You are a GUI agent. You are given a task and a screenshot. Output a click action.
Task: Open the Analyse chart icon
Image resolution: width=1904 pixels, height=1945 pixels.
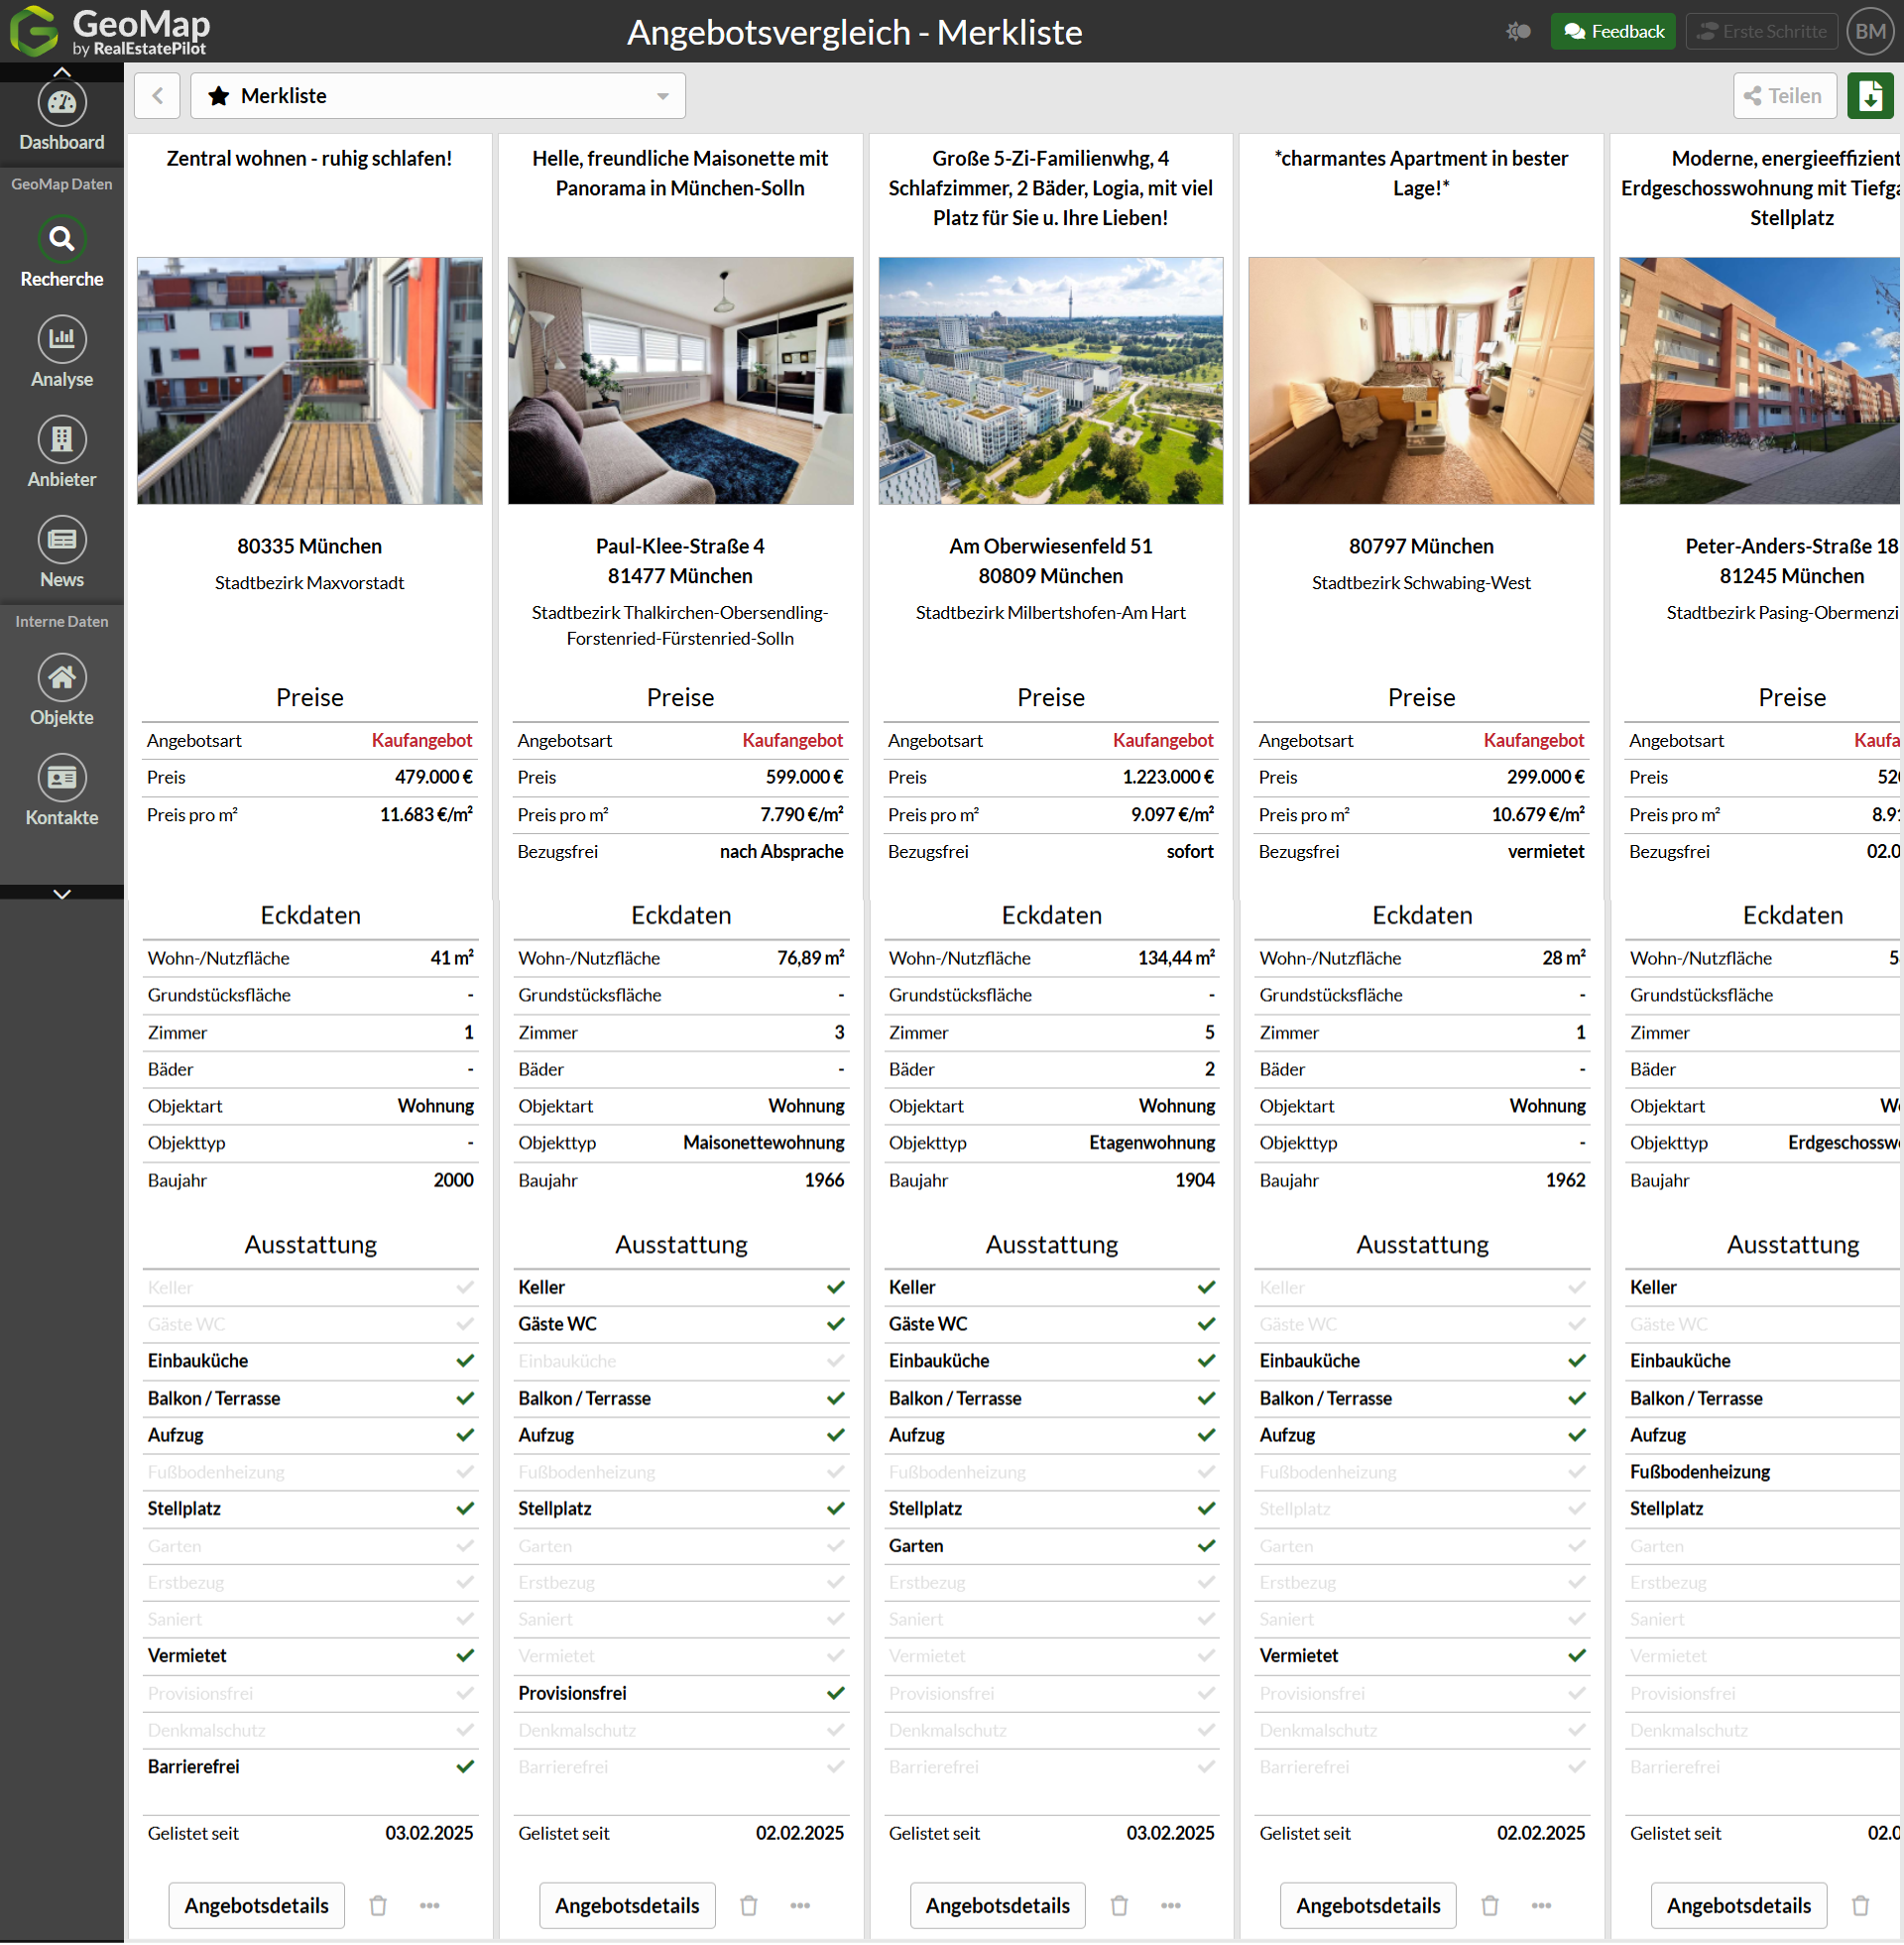(x=62, y=340)
